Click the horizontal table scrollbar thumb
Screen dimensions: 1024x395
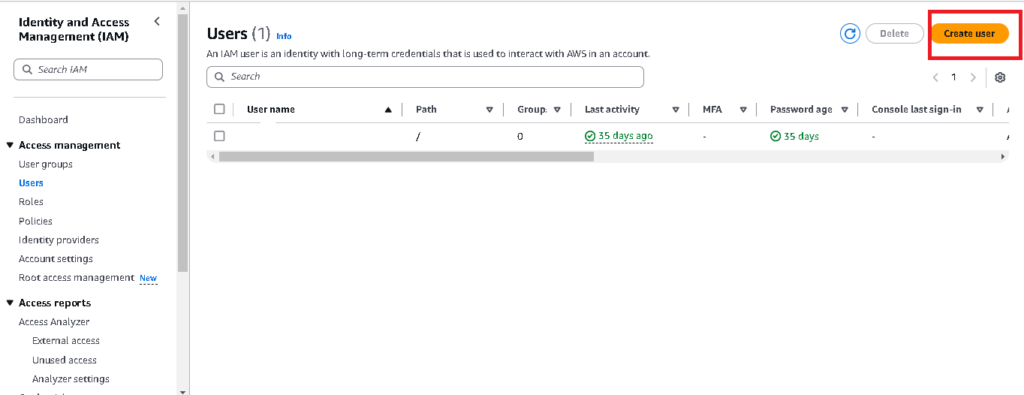(406, 157)
